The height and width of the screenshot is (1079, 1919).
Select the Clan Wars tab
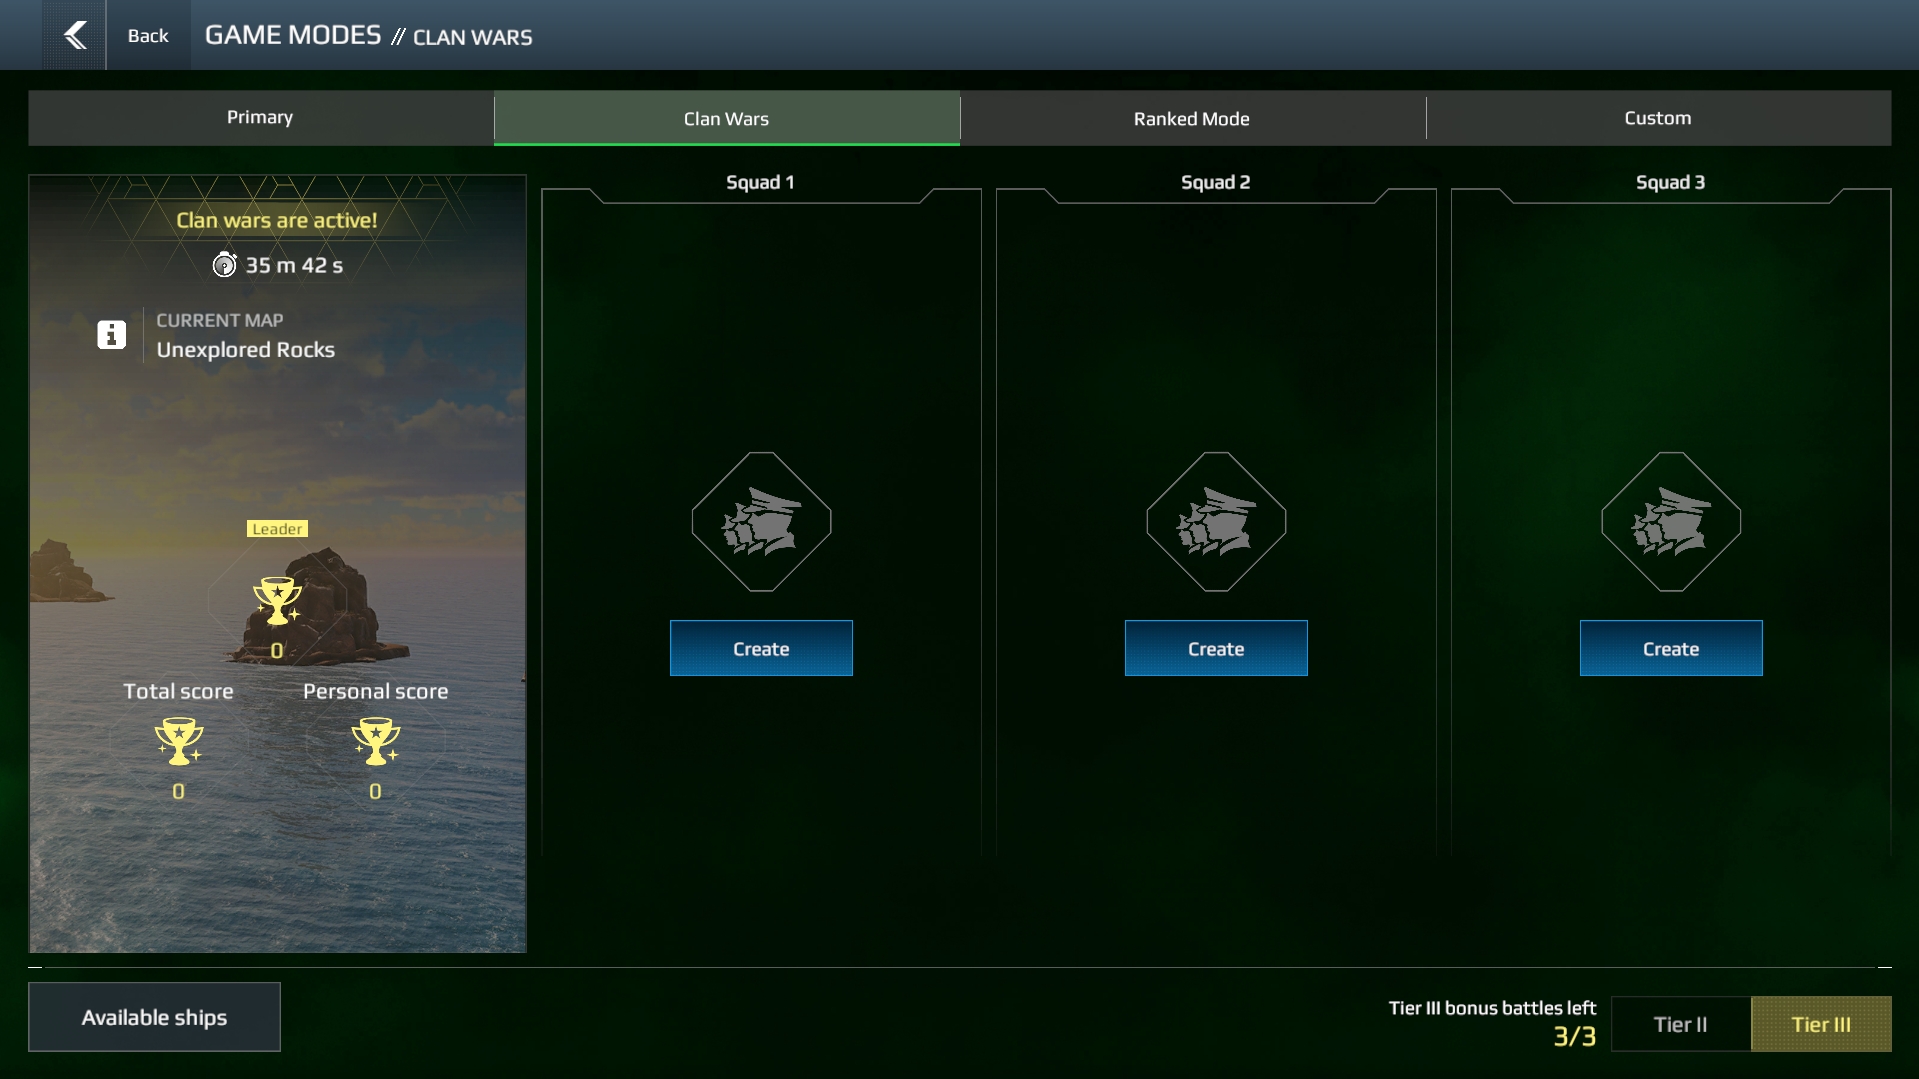point(726,118)
